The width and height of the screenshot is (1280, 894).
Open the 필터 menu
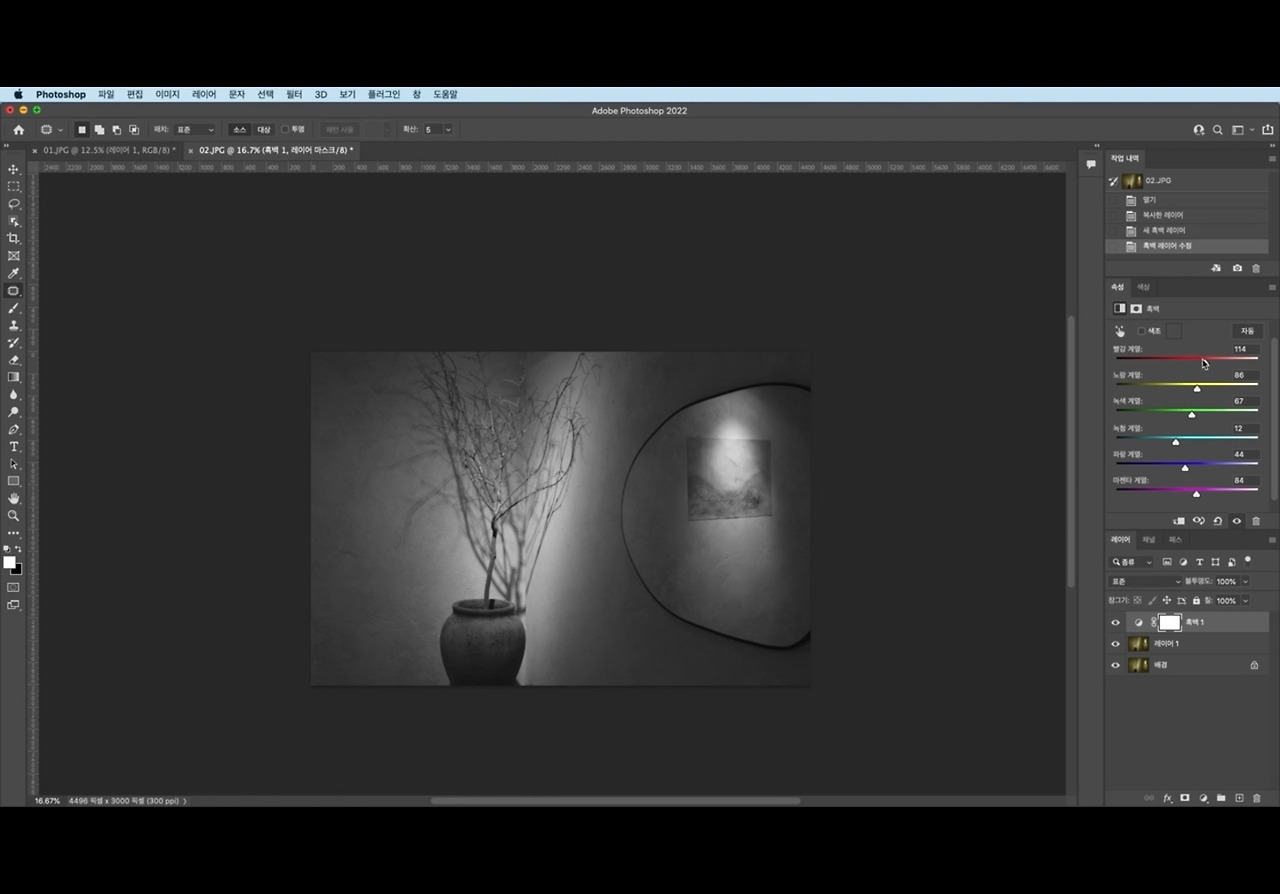pyautogui.click(x=294, y=94)
